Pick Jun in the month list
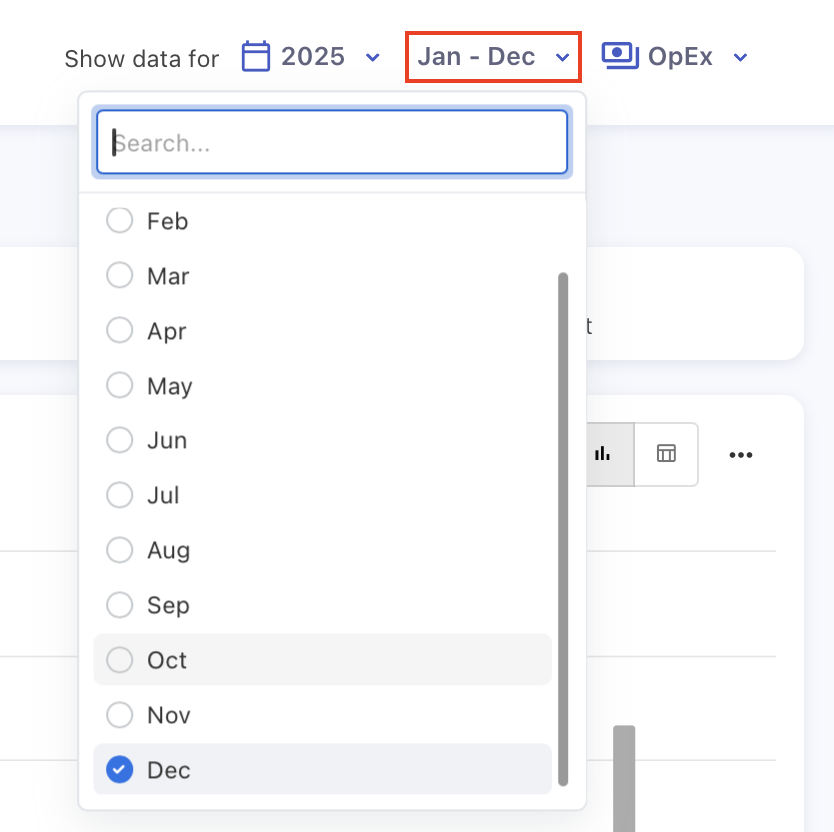834x832 pixels. pos(120,440)
